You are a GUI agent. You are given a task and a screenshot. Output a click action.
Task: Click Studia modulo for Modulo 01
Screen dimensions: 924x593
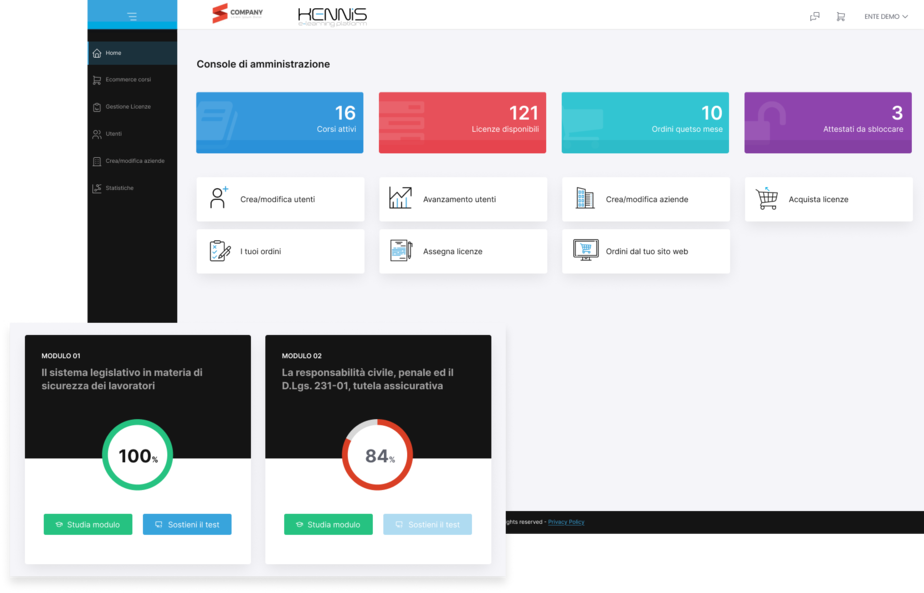(x=88, y=524)
